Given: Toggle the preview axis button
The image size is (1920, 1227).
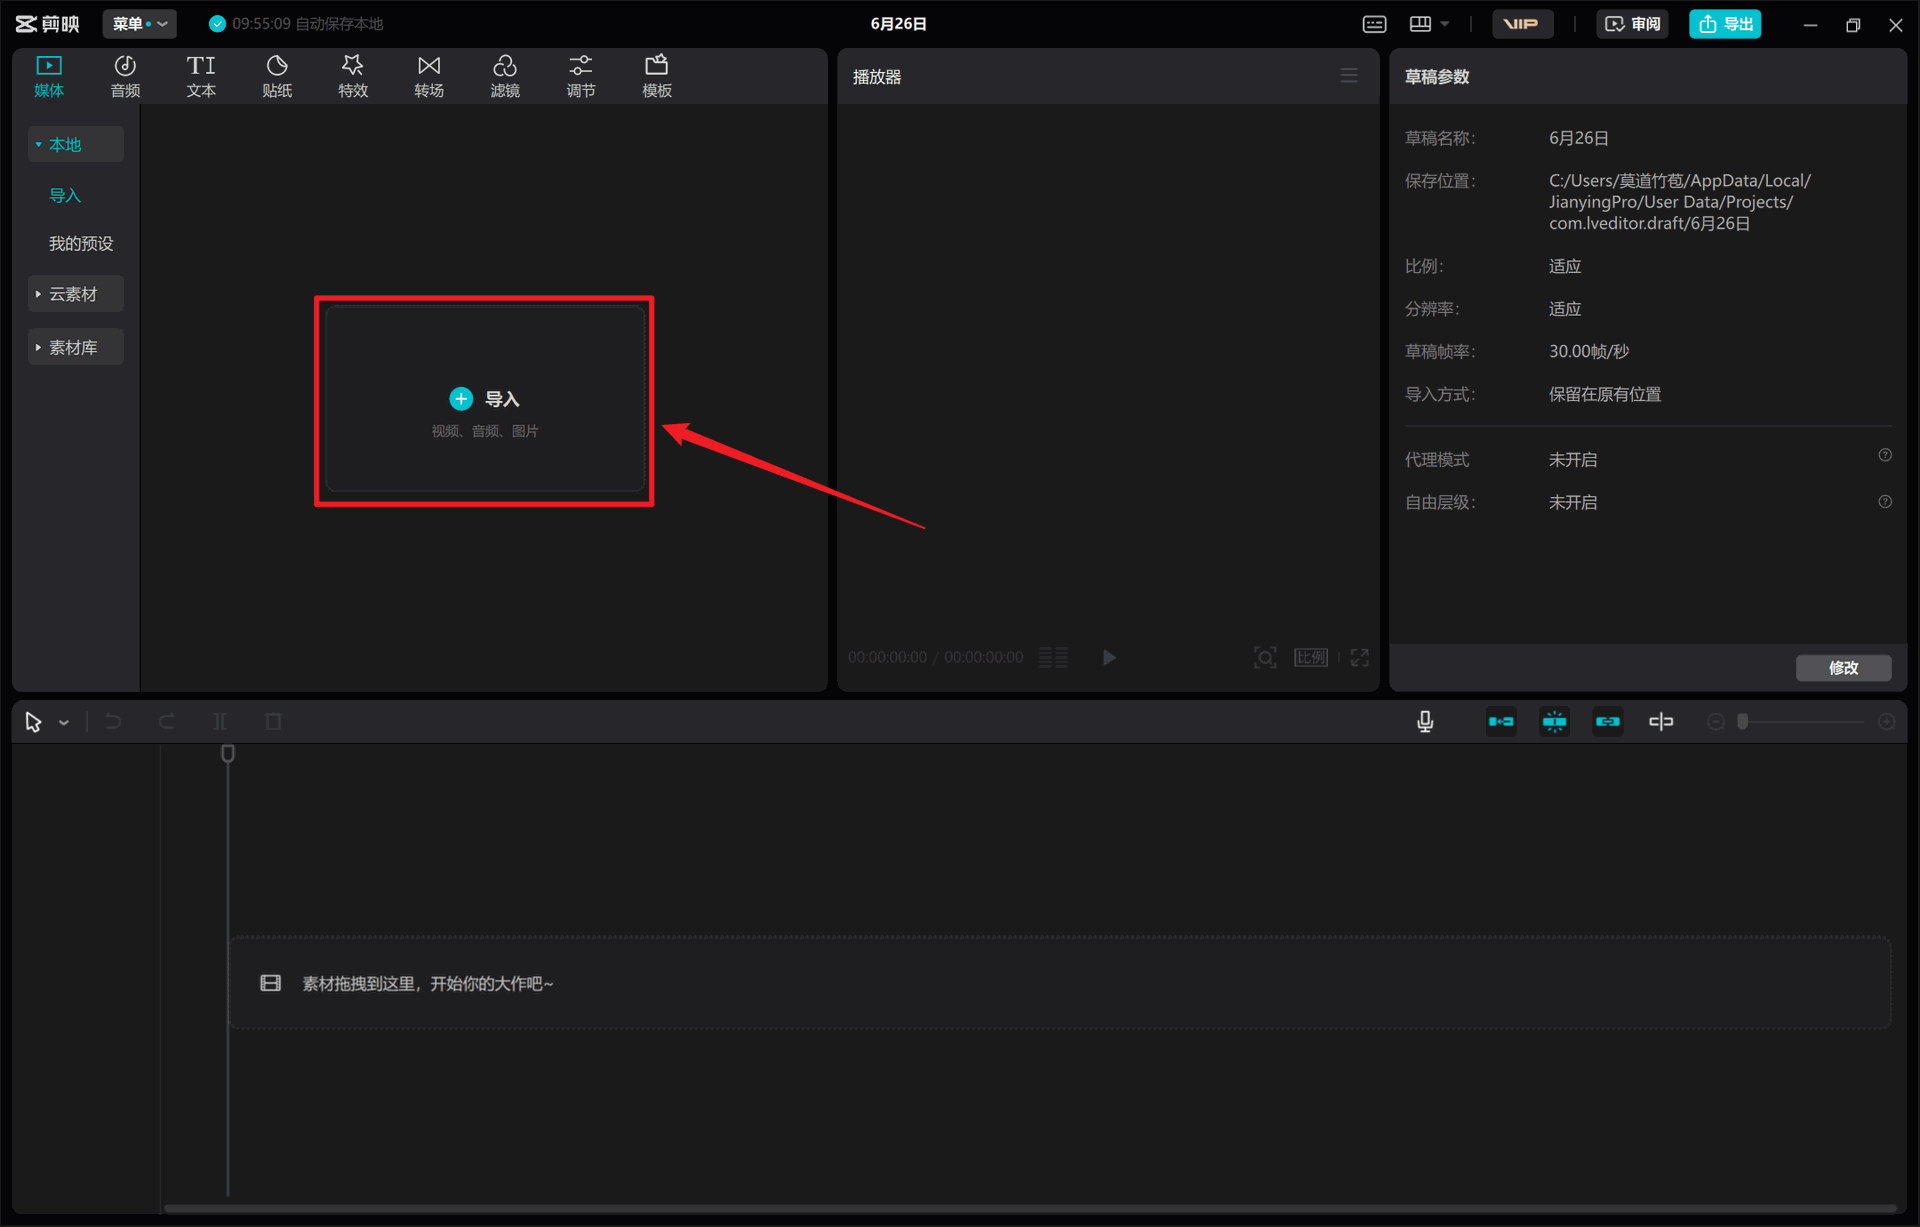Looking at the screenshot, I should tap(1661, 721).
